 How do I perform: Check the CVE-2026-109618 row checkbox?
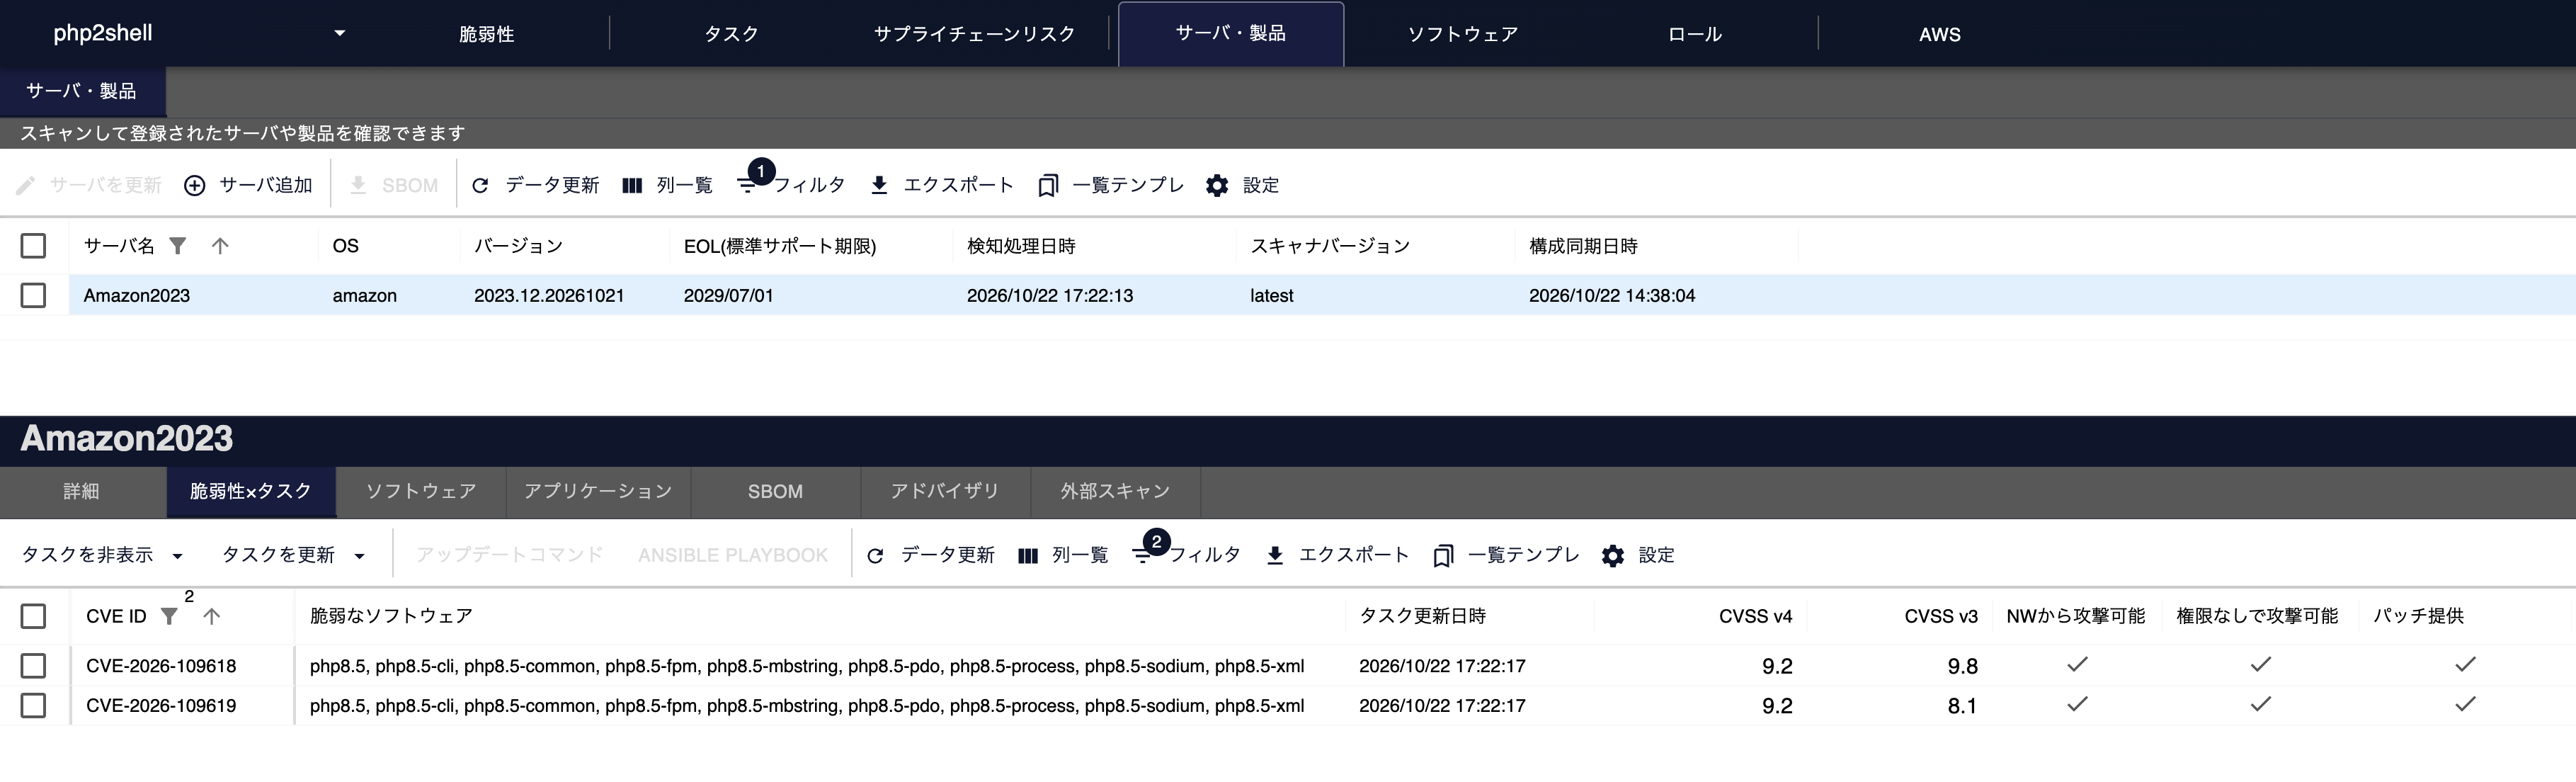click(x=33, y=666)
